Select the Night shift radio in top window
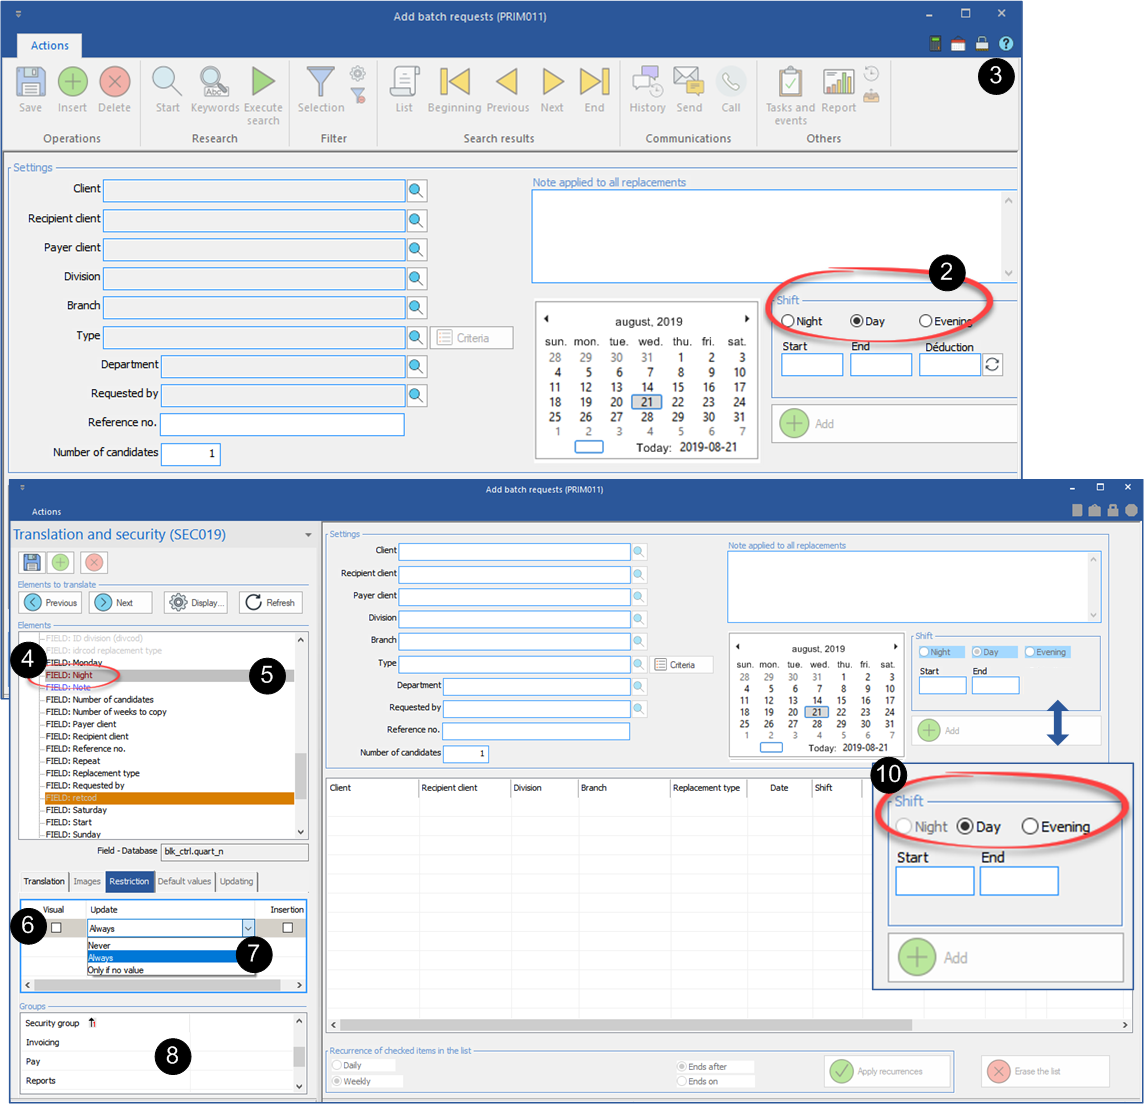 coord(788,321)
